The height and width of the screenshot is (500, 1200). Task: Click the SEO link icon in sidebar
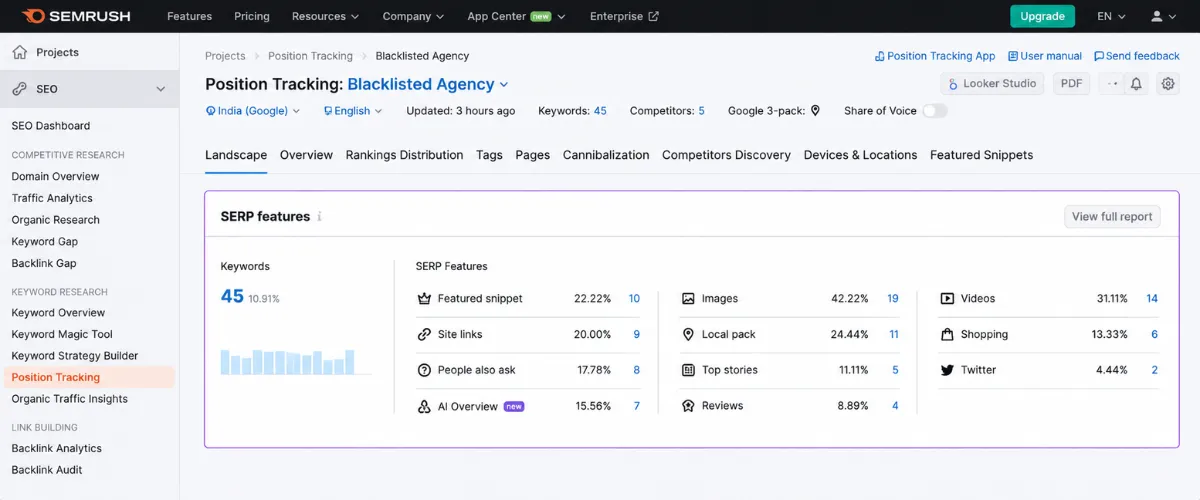20,89
